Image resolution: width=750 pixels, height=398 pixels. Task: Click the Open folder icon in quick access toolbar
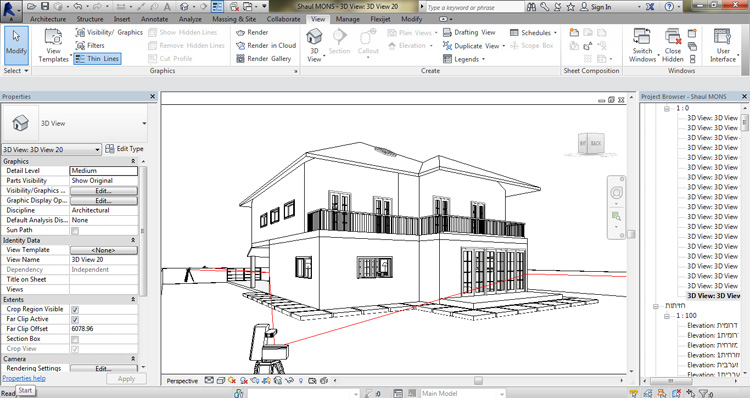click(x=31, y=7)
